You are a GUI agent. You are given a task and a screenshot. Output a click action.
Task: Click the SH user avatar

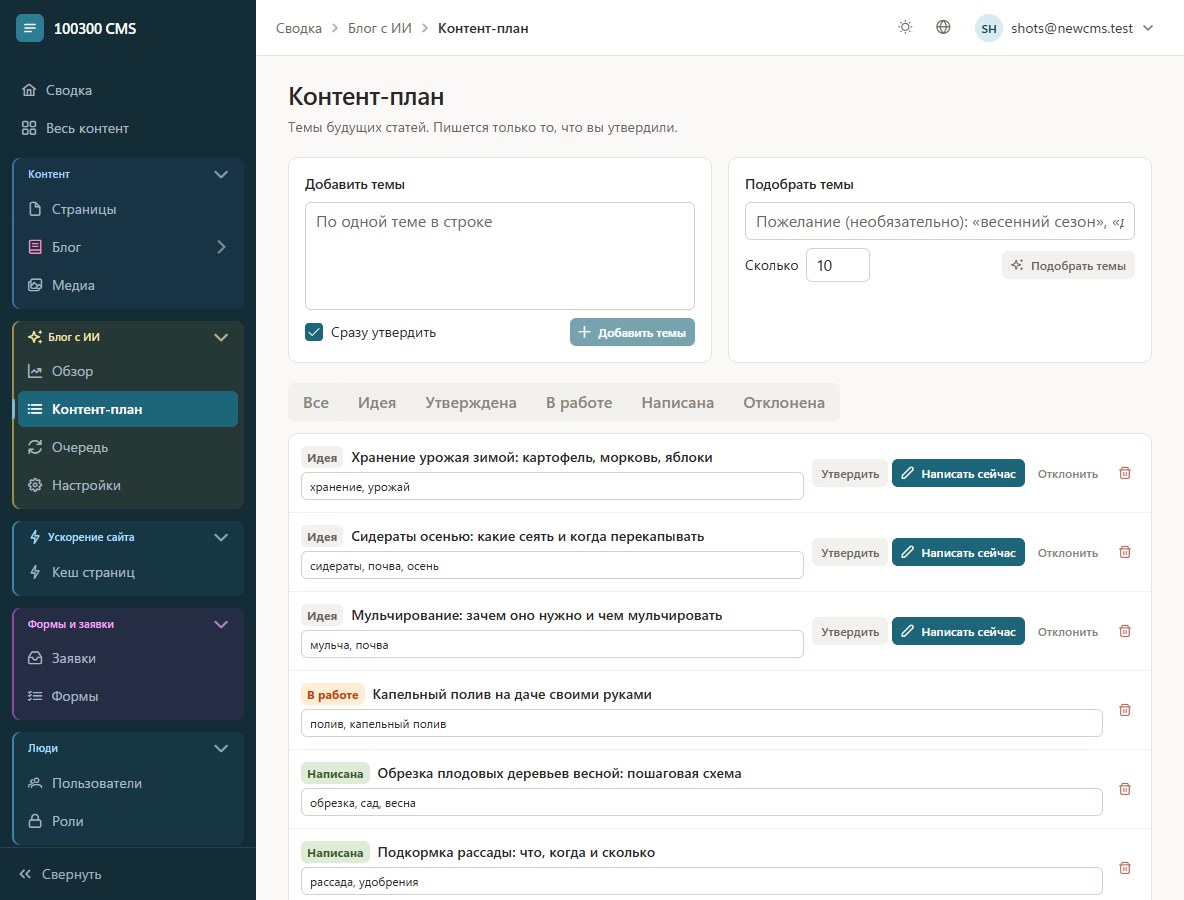click(988, 29)
